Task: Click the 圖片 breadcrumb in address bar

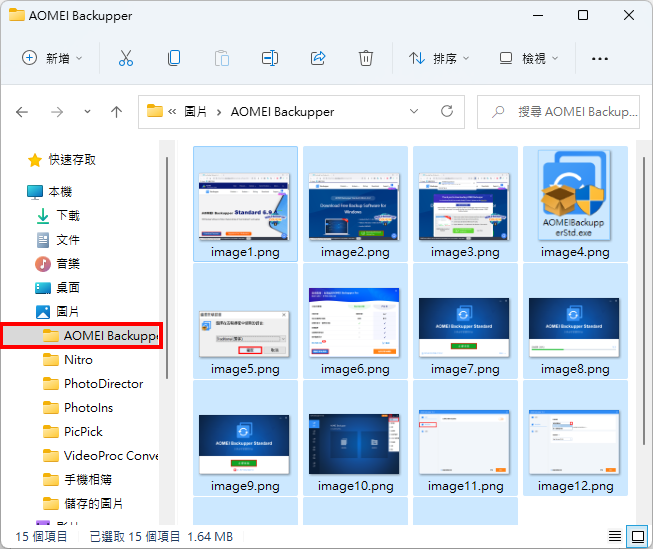Action: [x=195, y=112]
